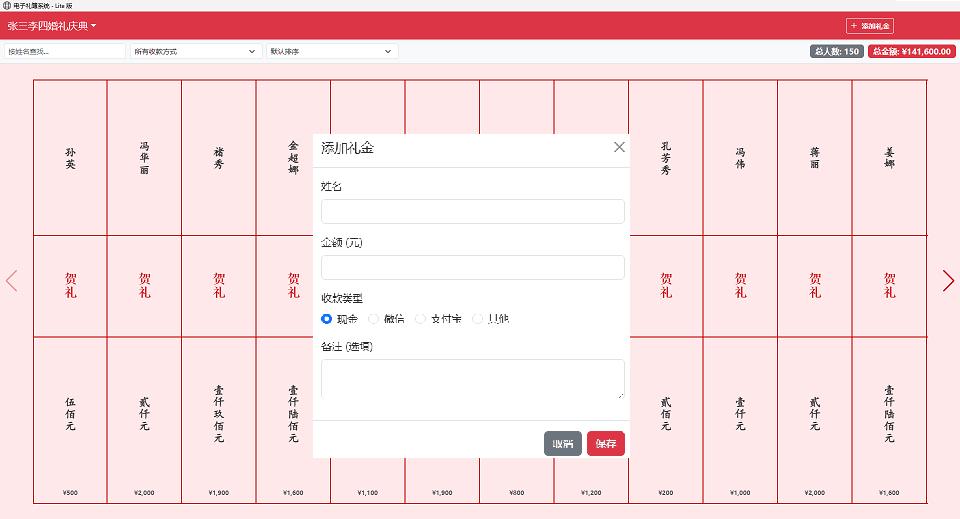Click the 备注 (选填) text area
The image size is (960, 519).
pyautogui.click(x=472, y=379)
